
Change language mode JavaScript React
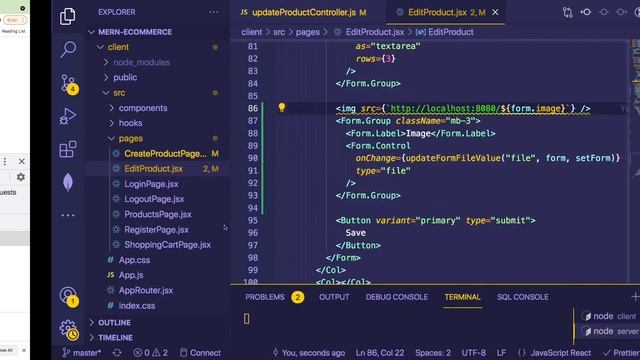tap(560, 353)
